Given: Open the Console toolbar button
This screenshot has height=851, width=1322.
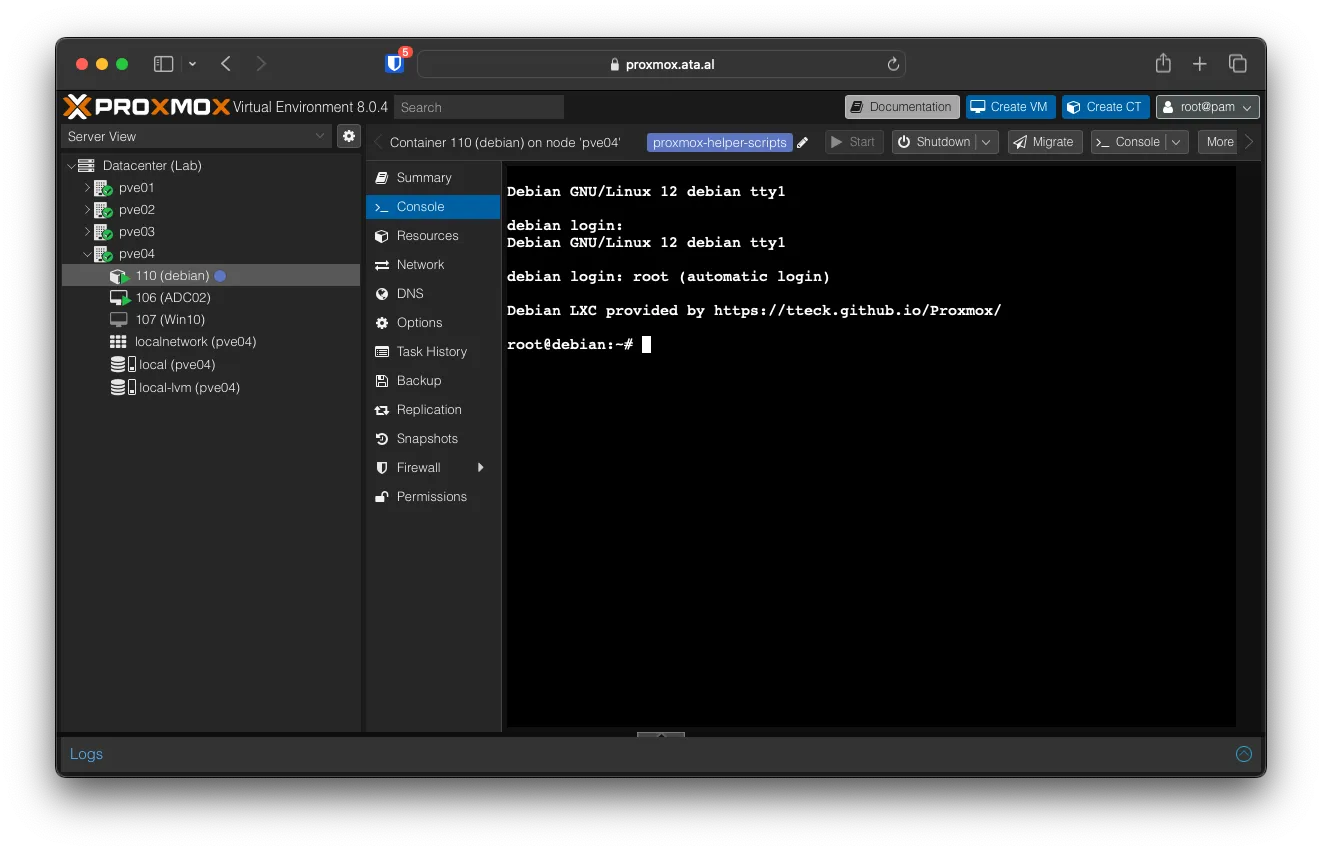Looking at the screenshot, I should [1128, 142].
